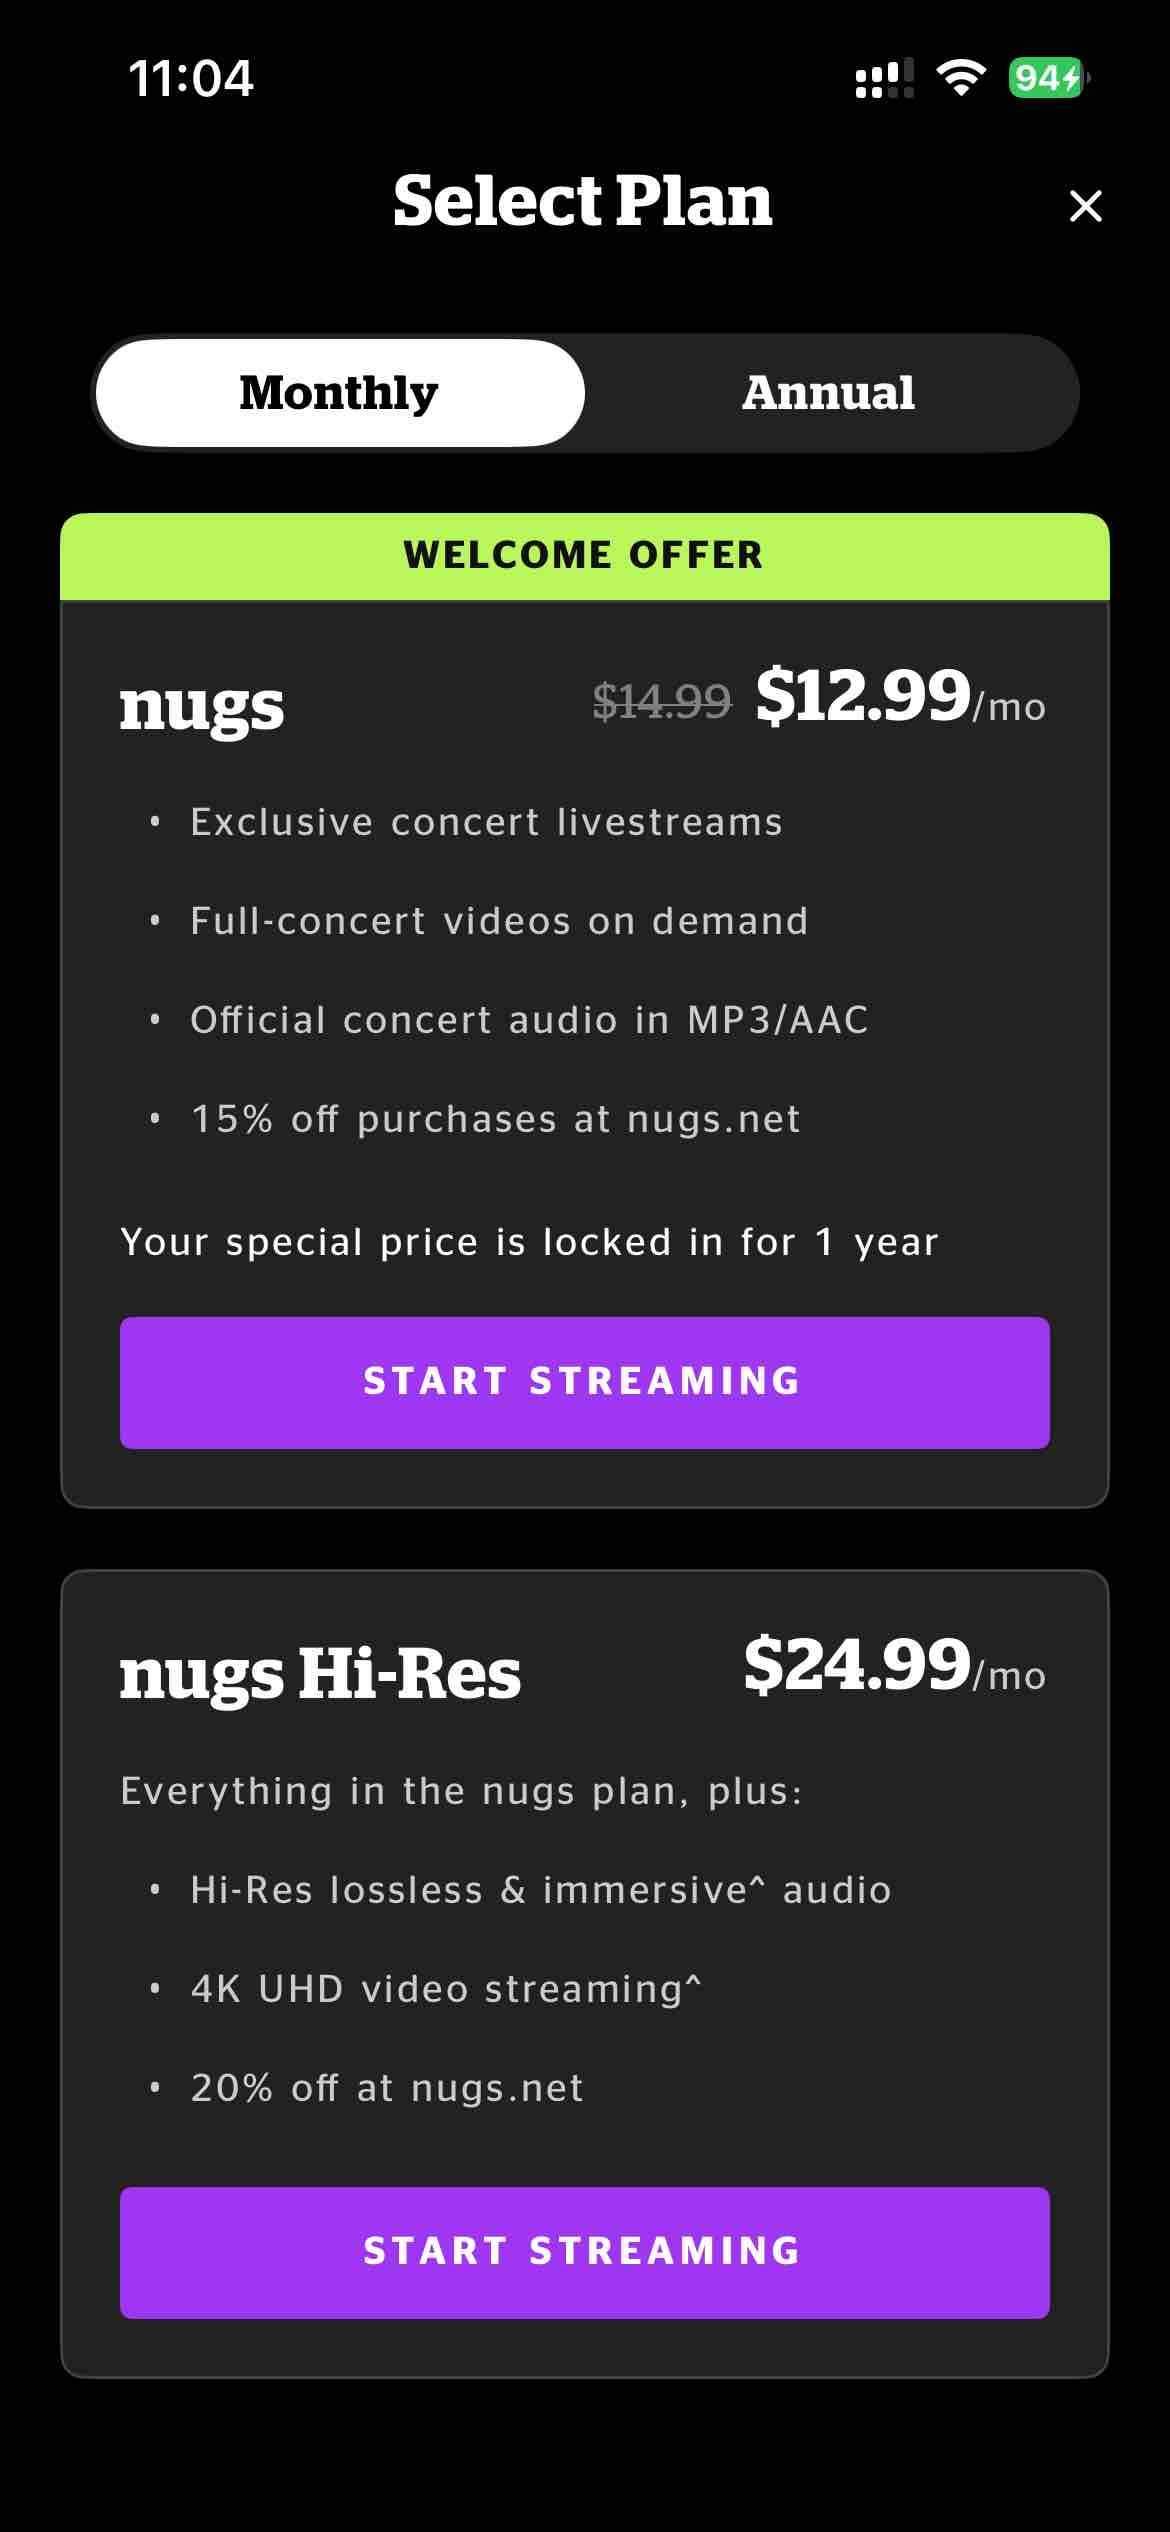
Task: Start streaming the nugs Hi-Res plan
Action: pos(585,2252)
